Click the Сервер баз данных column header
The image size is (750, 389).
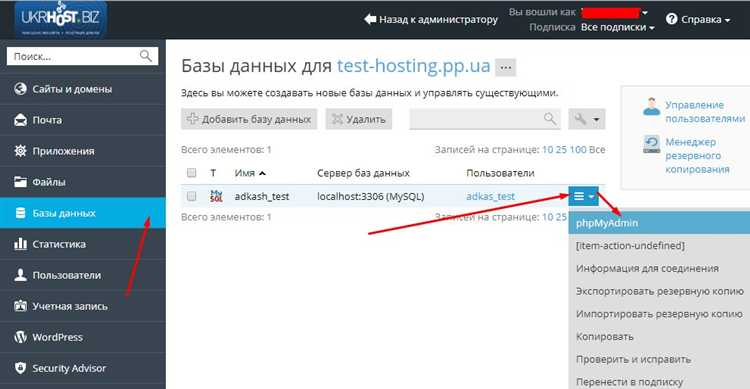[x=364, y=173]
